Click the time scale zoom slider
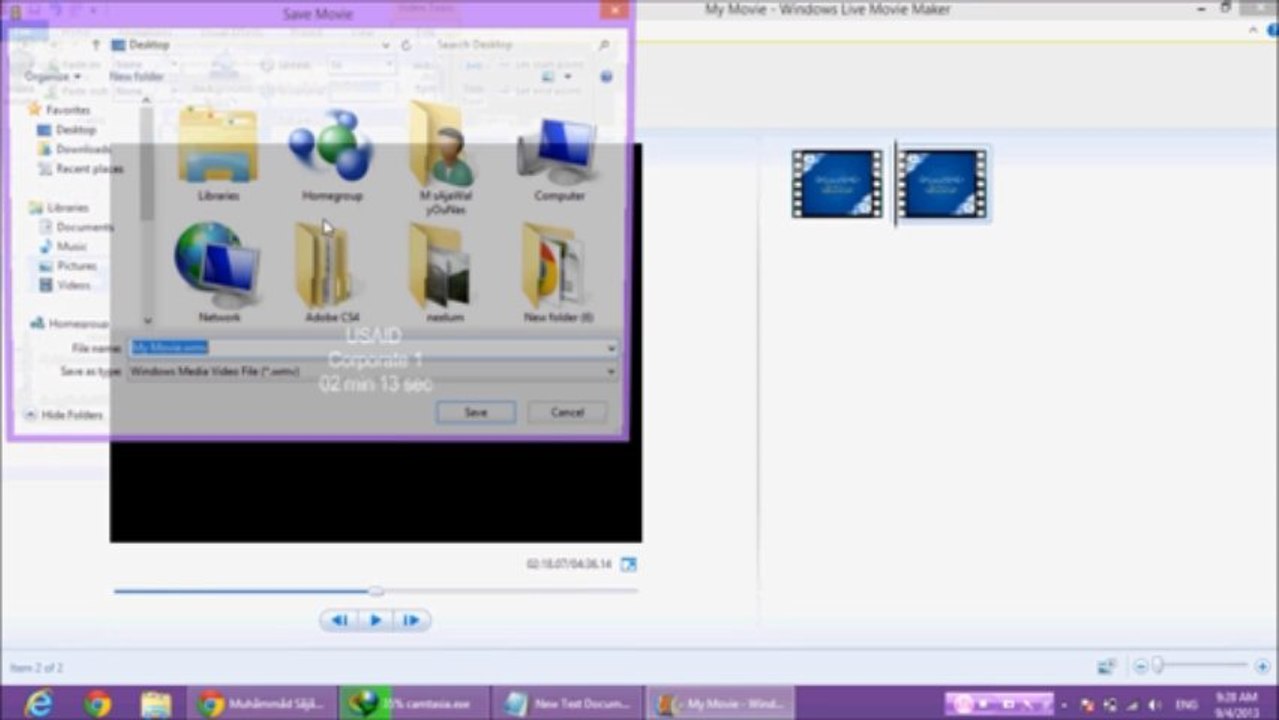The width and height of the screenshot is (1279, 720). [x=1158, y=665]
